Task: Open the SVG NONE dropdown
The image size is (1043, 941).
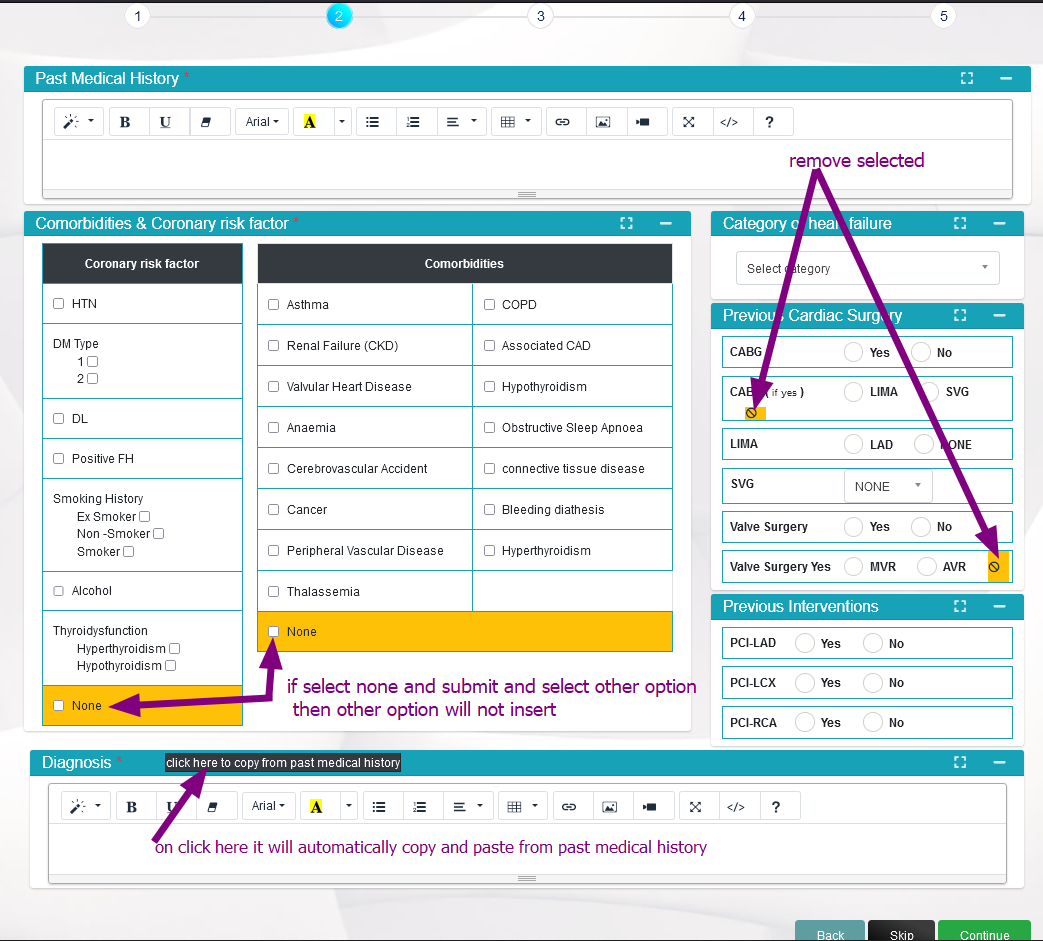Action: coord(888,486)
